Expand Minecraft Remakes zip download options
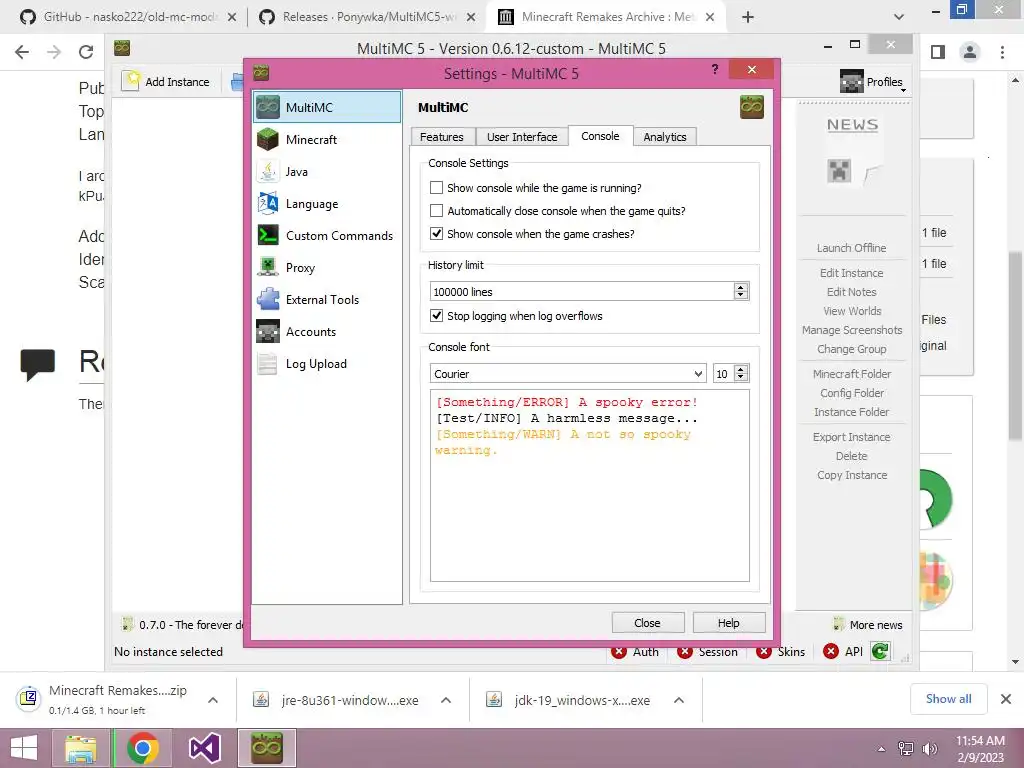This screenshot has height=768, width=1024. (x=213, y=700)
